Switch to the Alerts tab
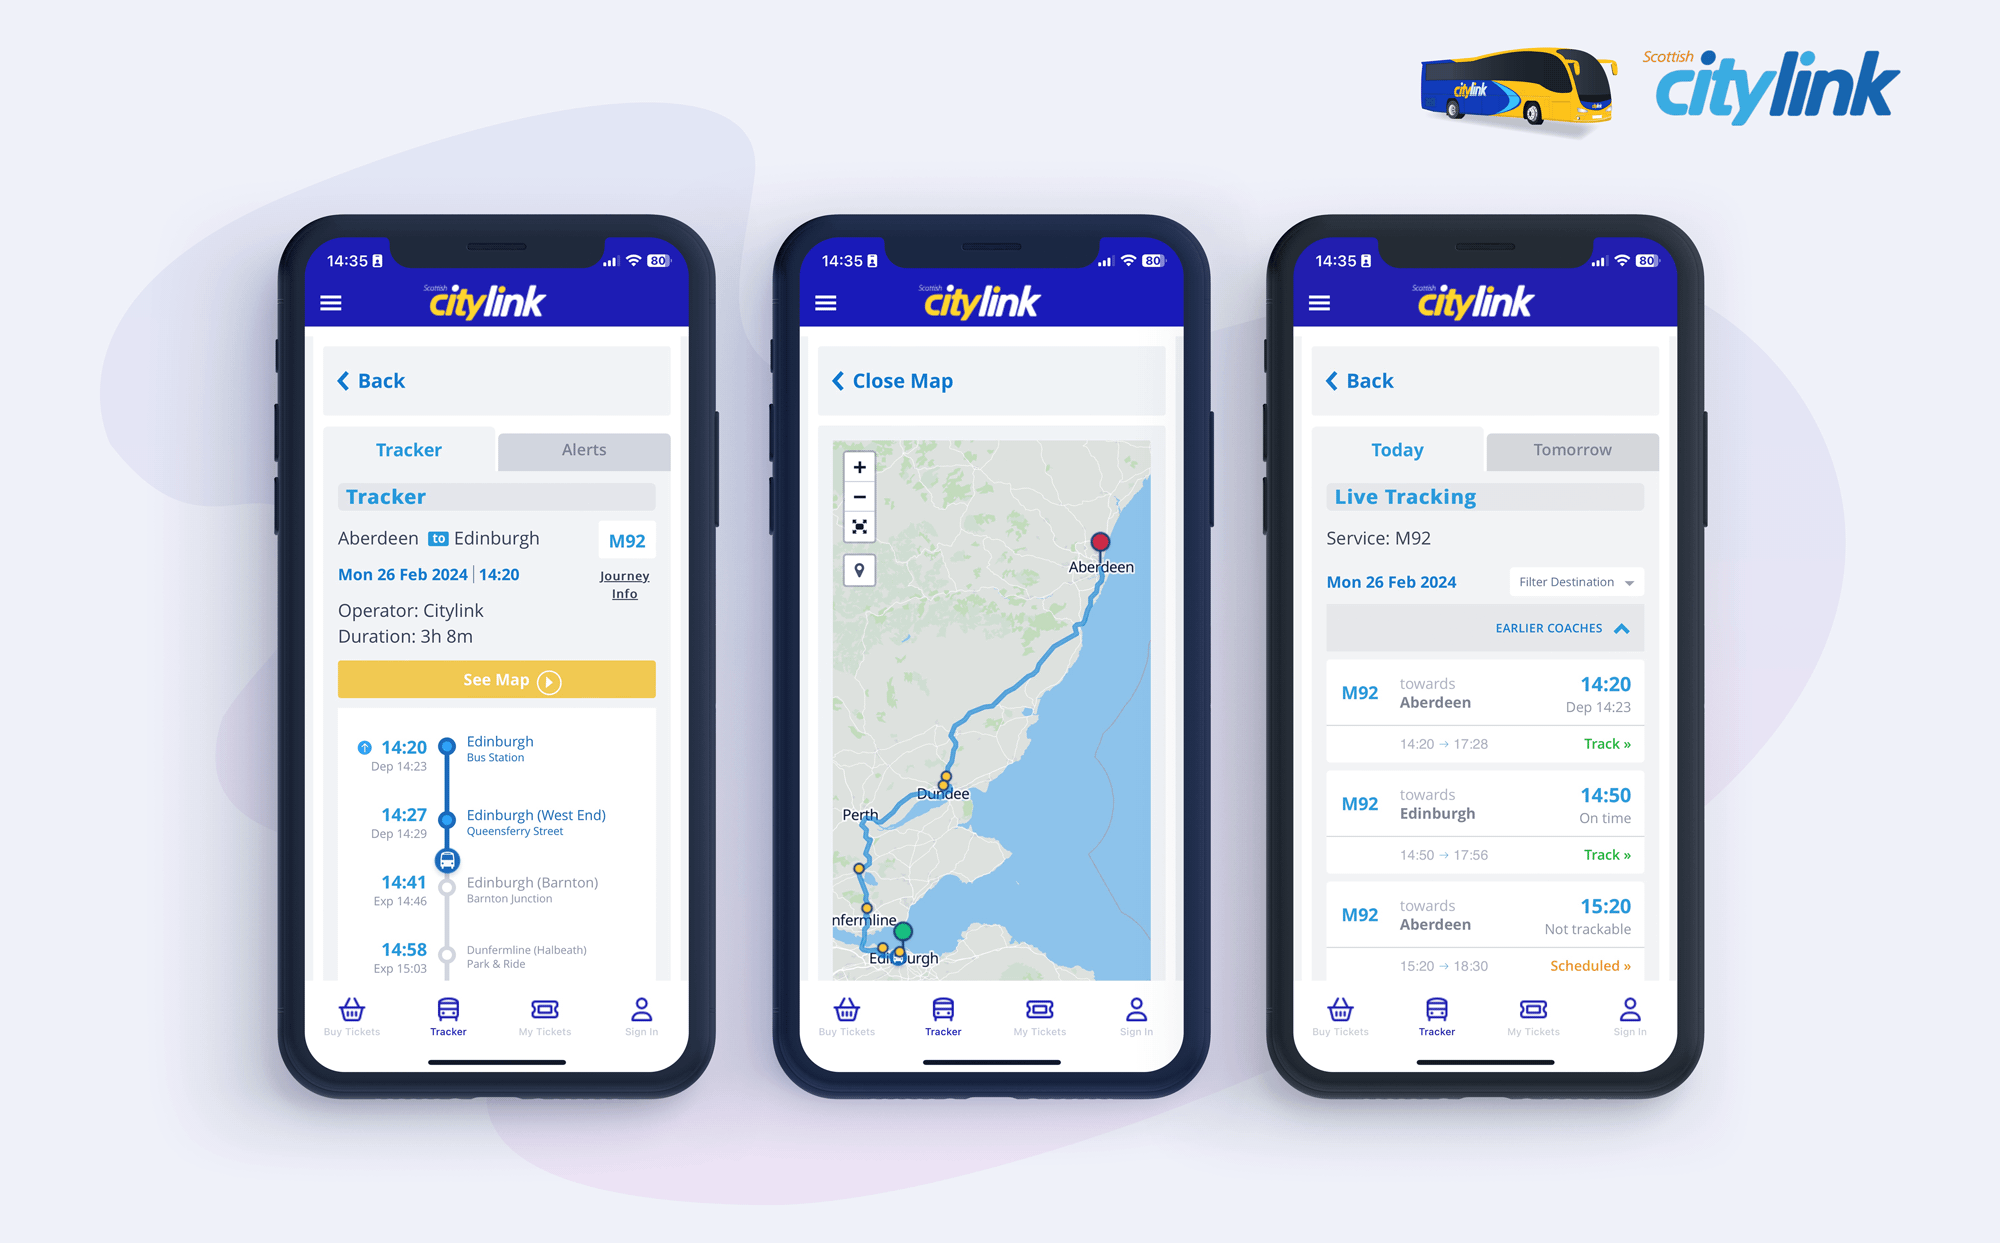The image size is (2000, 1243). pos(583,447)
